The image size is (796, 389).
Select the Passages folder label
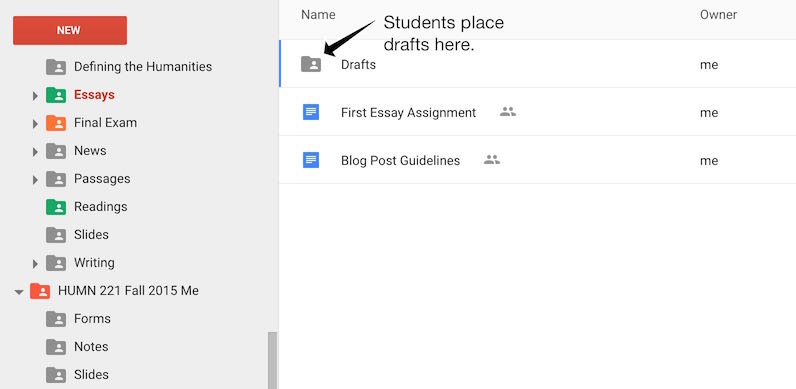coord(102,178)
